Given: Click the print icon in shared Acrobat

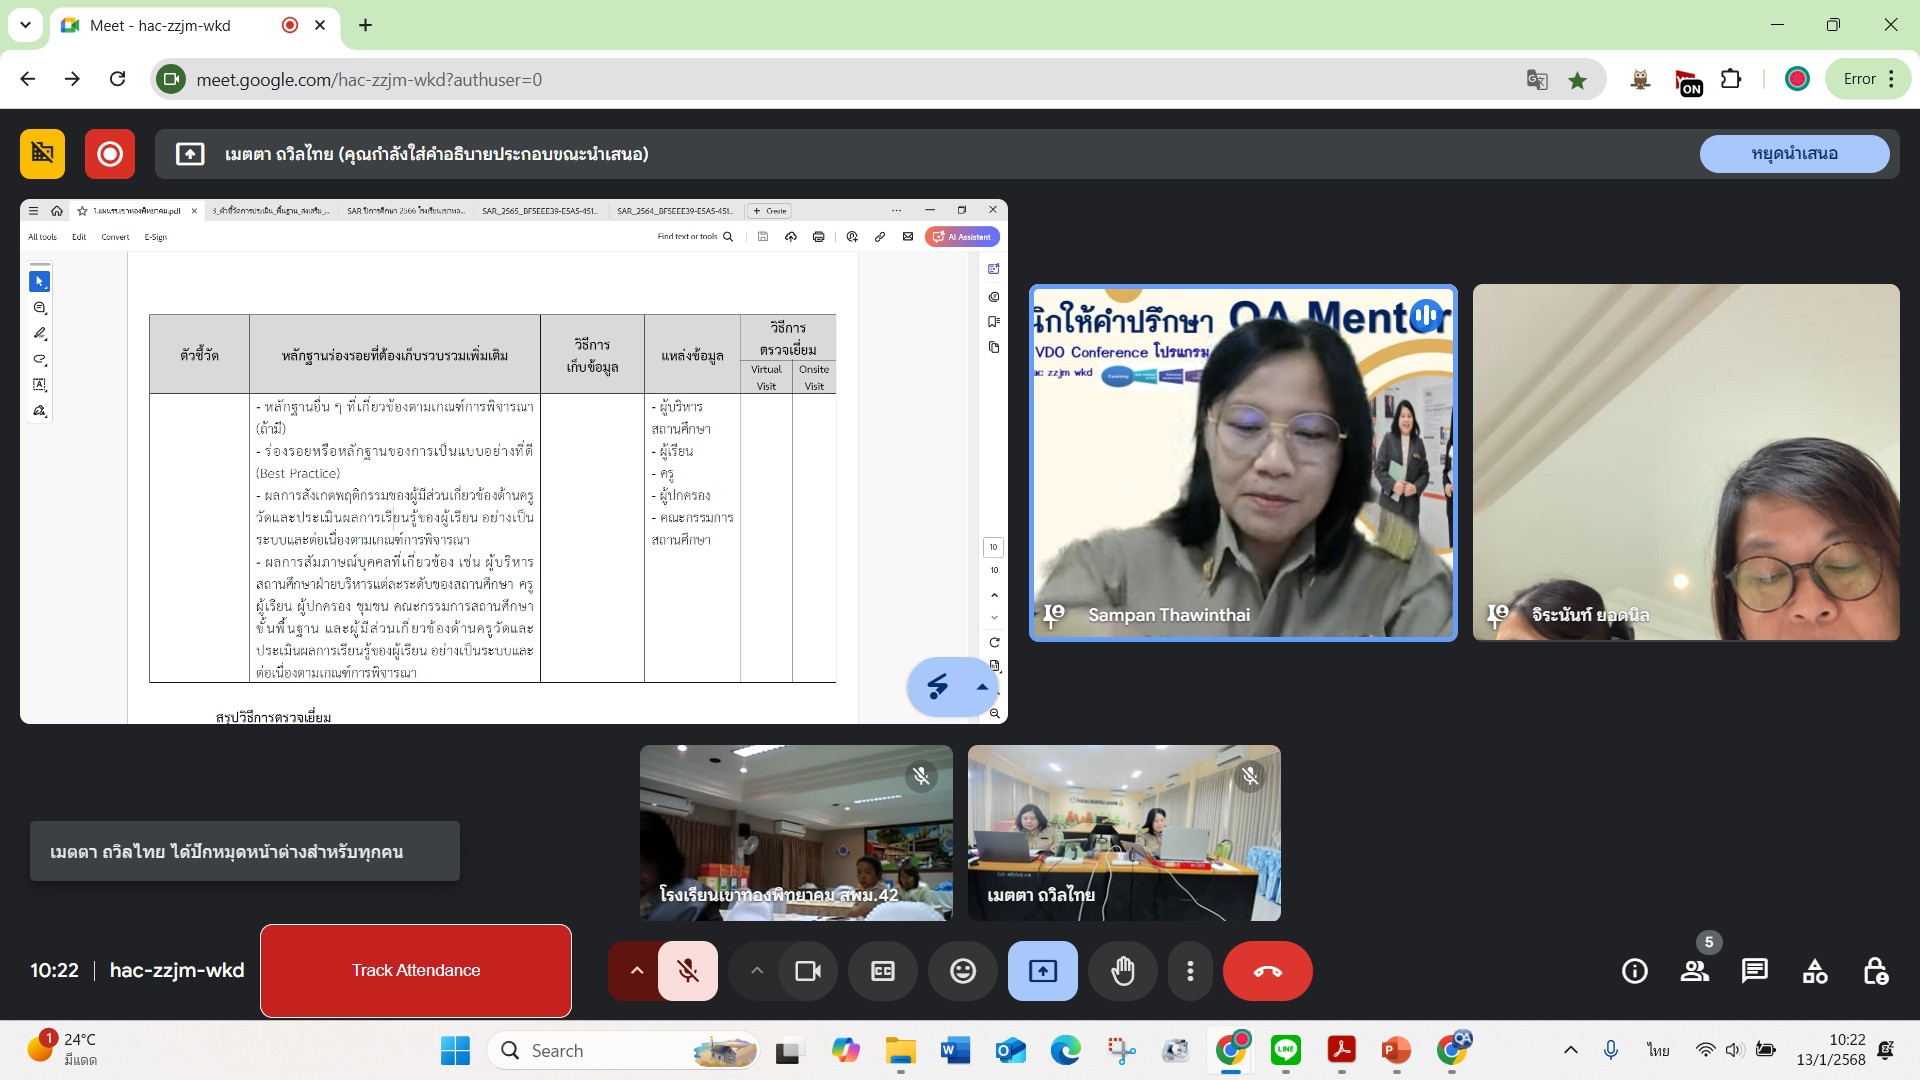Looking at the screenshot, I should (818, 237).
